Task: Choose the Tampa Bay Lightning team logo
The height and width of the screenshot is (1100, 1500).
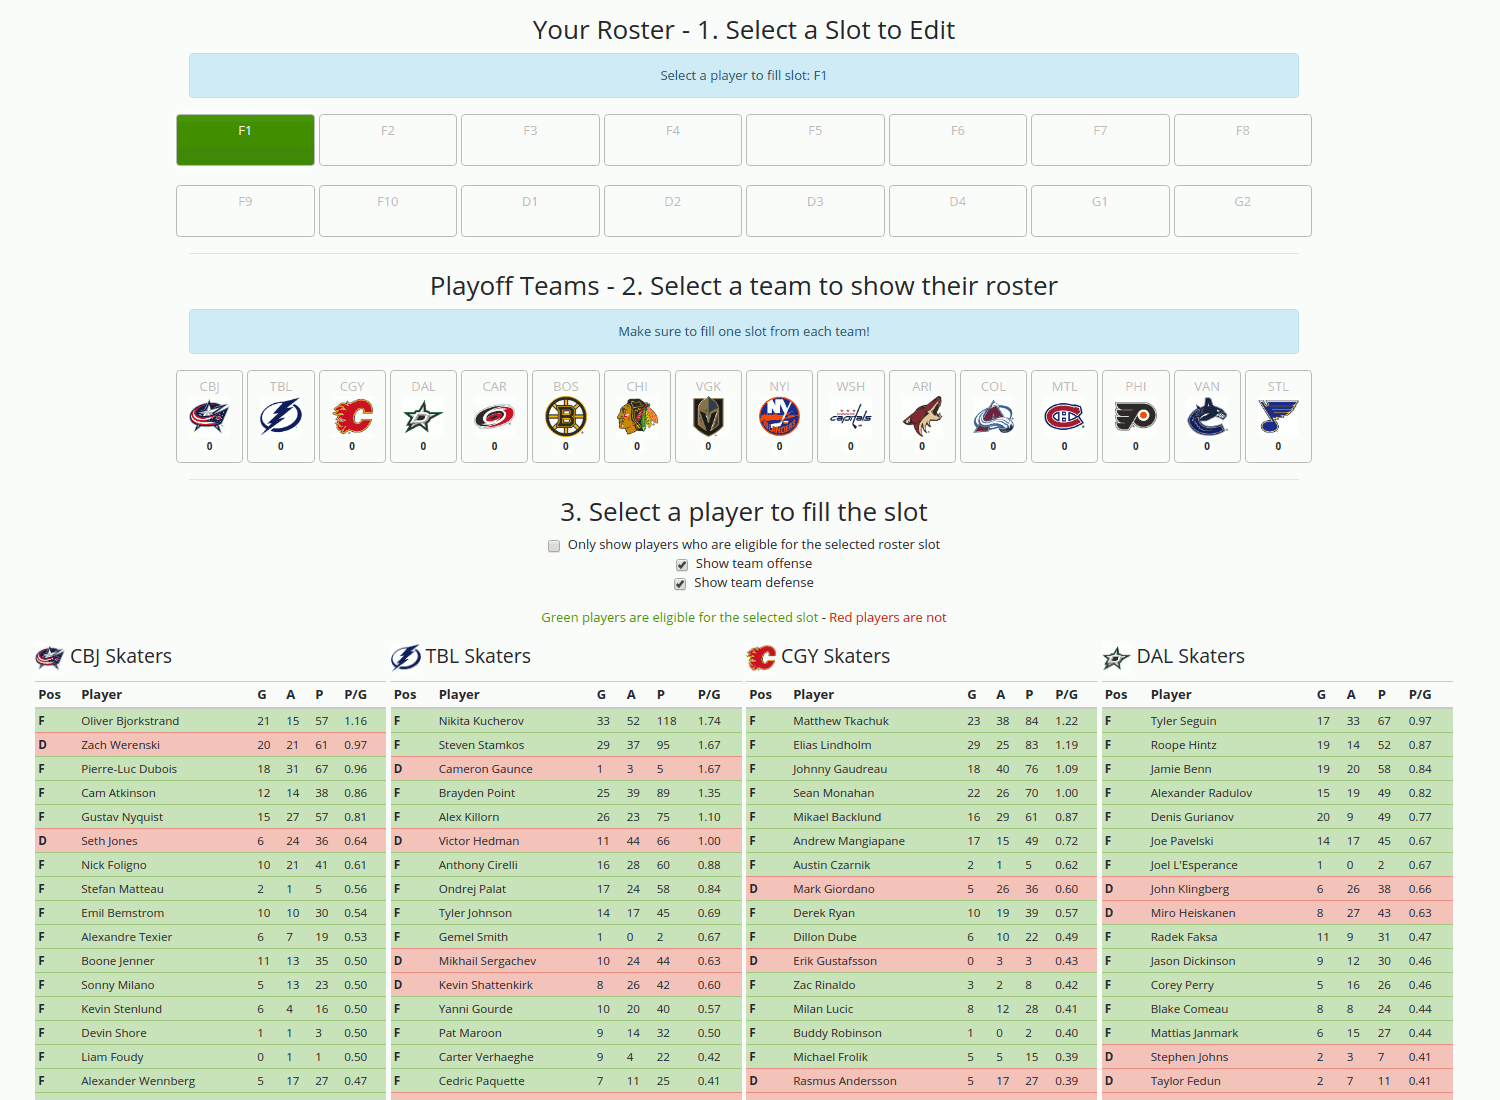Action: (281, 416)
